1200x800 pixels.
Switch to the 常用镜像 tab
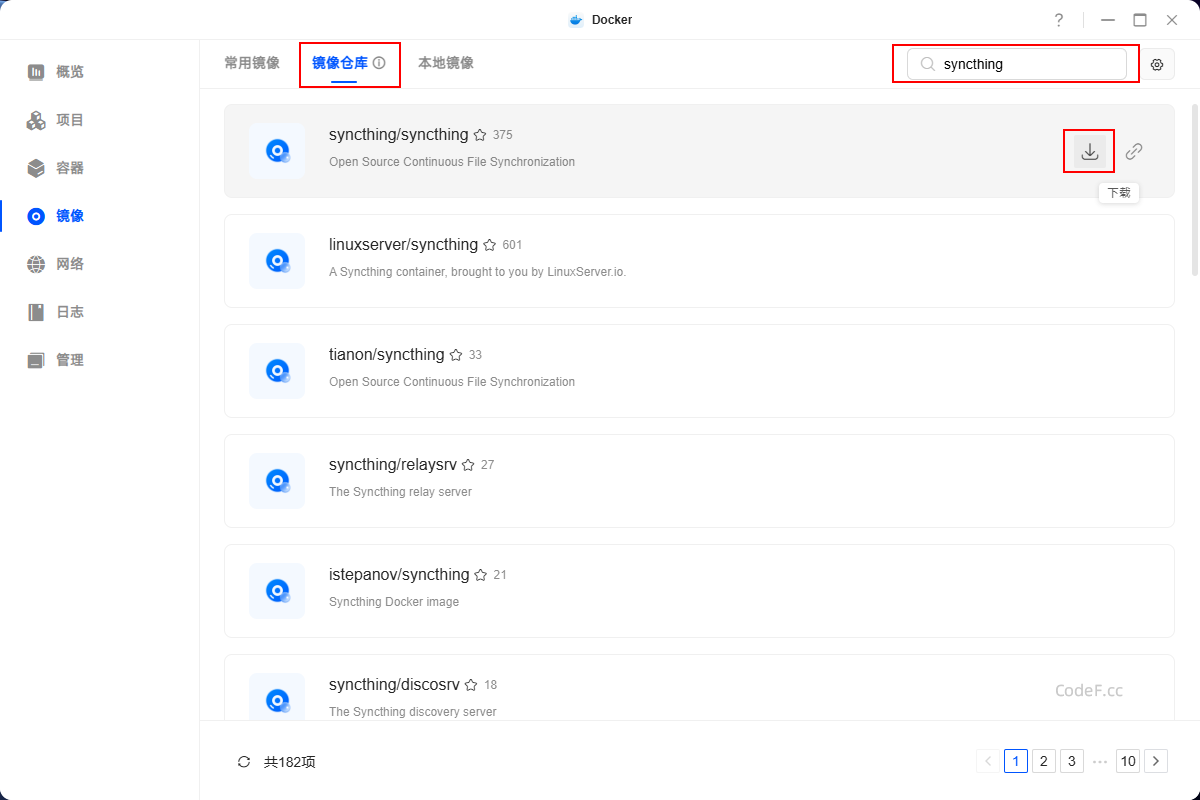tap(252, 63)
